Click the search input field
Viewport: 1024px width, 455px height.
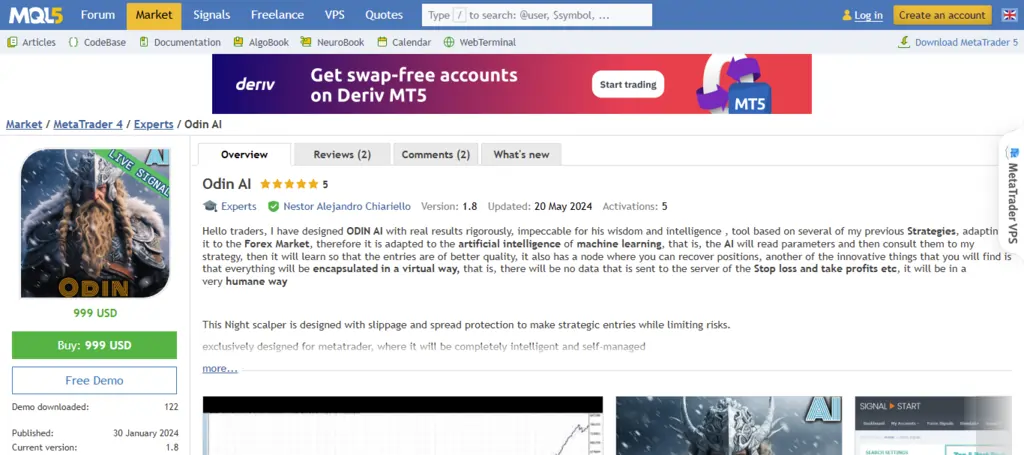tap(537, 15)
